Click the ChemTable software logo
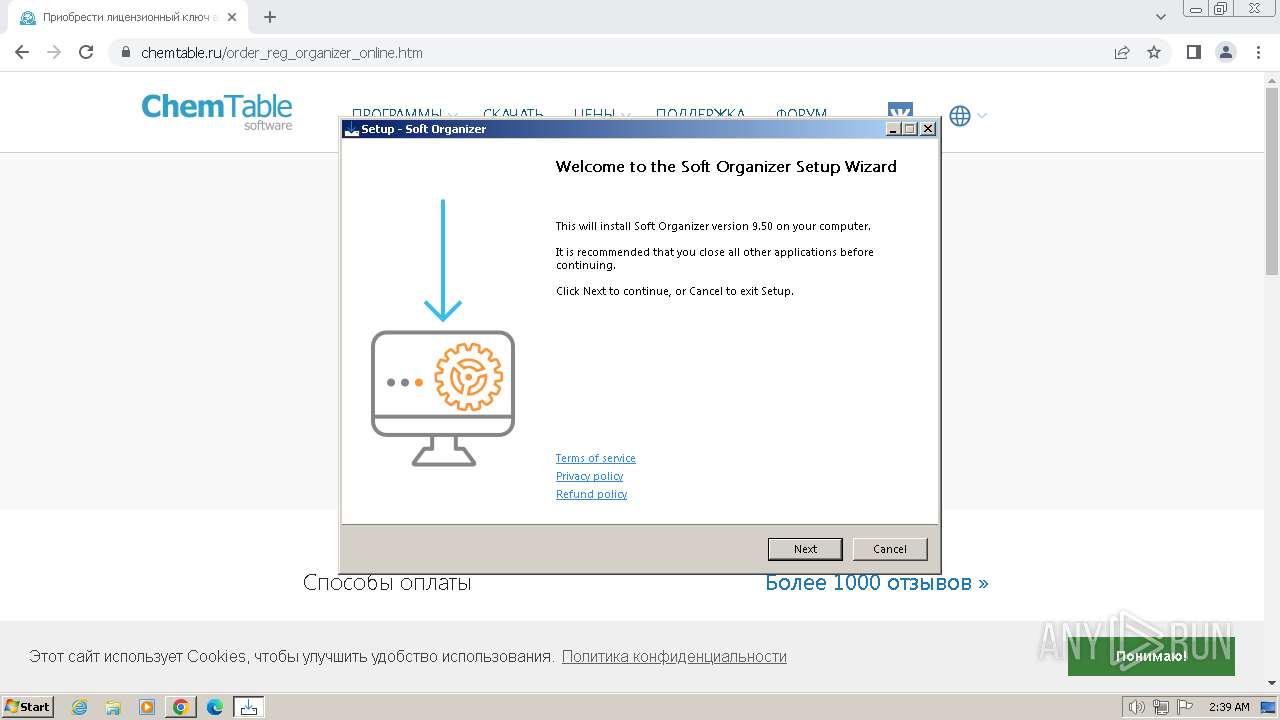 217,111
